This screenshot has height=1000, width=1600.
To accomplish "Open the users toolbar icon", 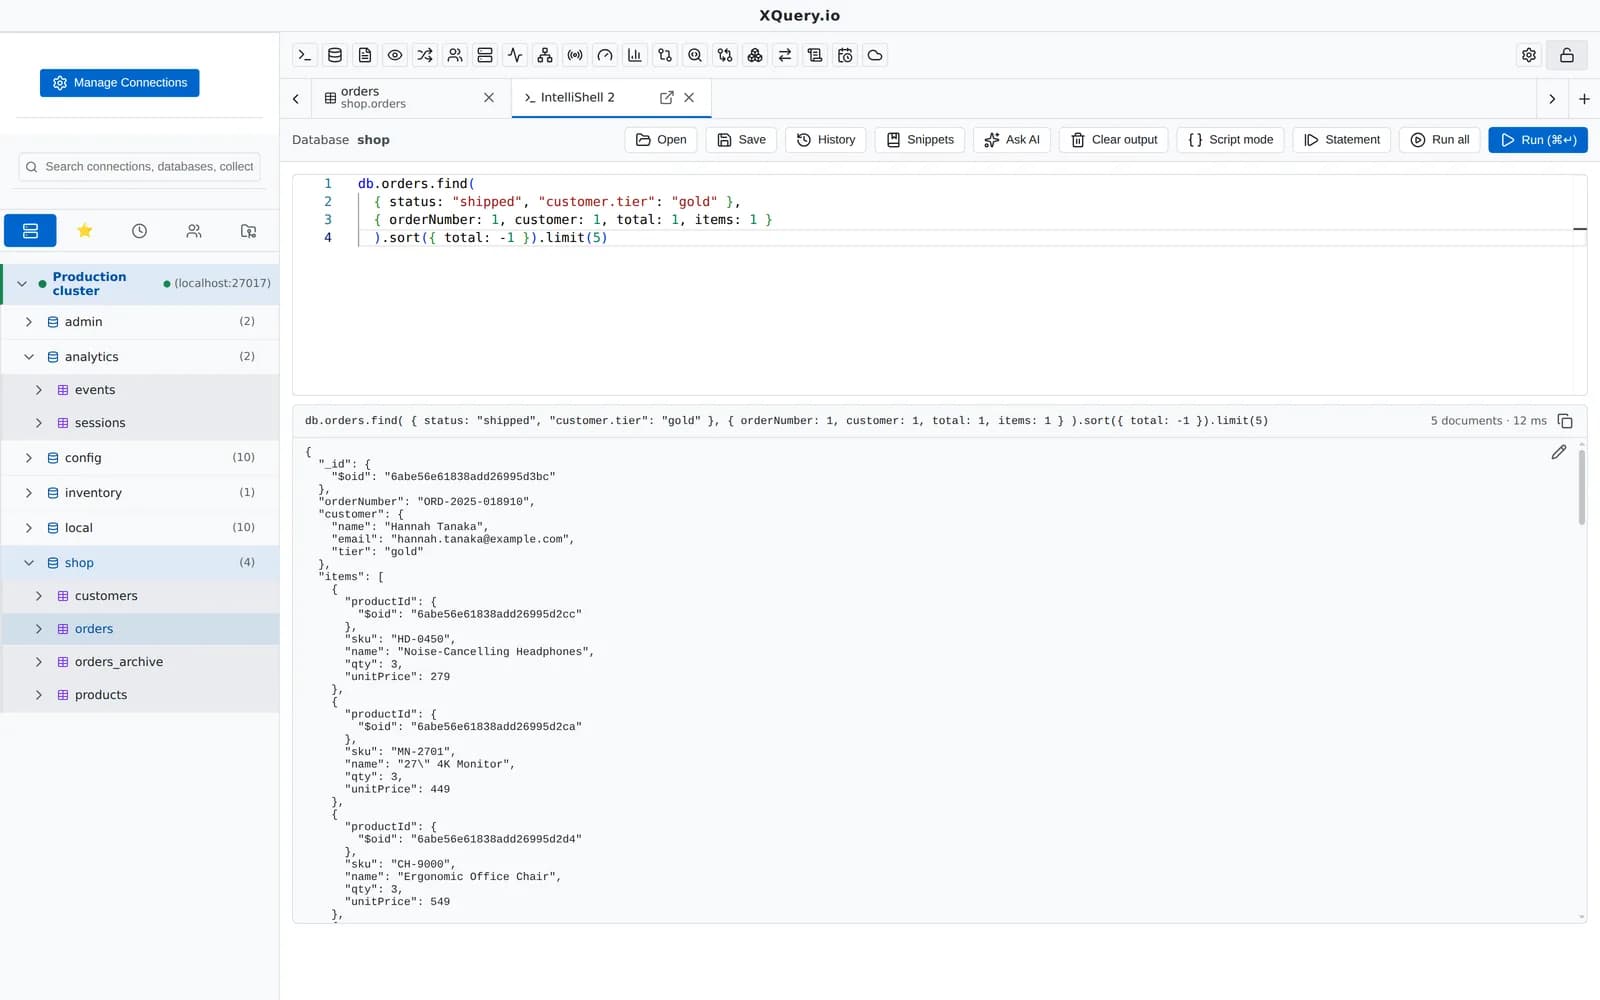I will click(455, 55).
